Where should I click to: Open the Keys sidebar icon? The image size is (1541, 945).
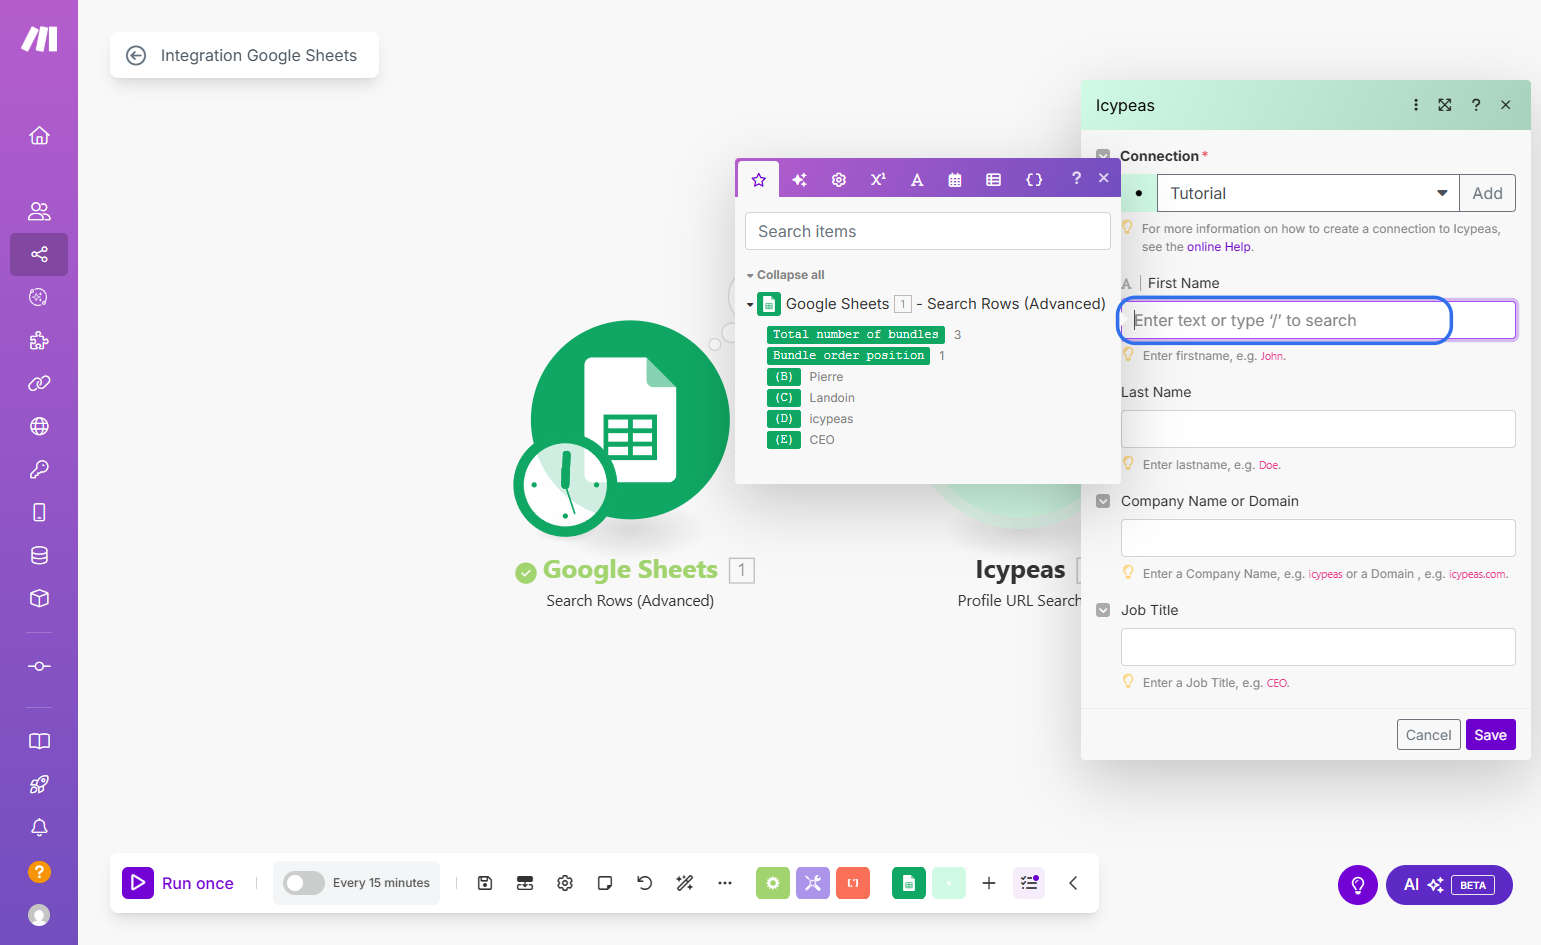pyautogui.click(x=39, y=469)
